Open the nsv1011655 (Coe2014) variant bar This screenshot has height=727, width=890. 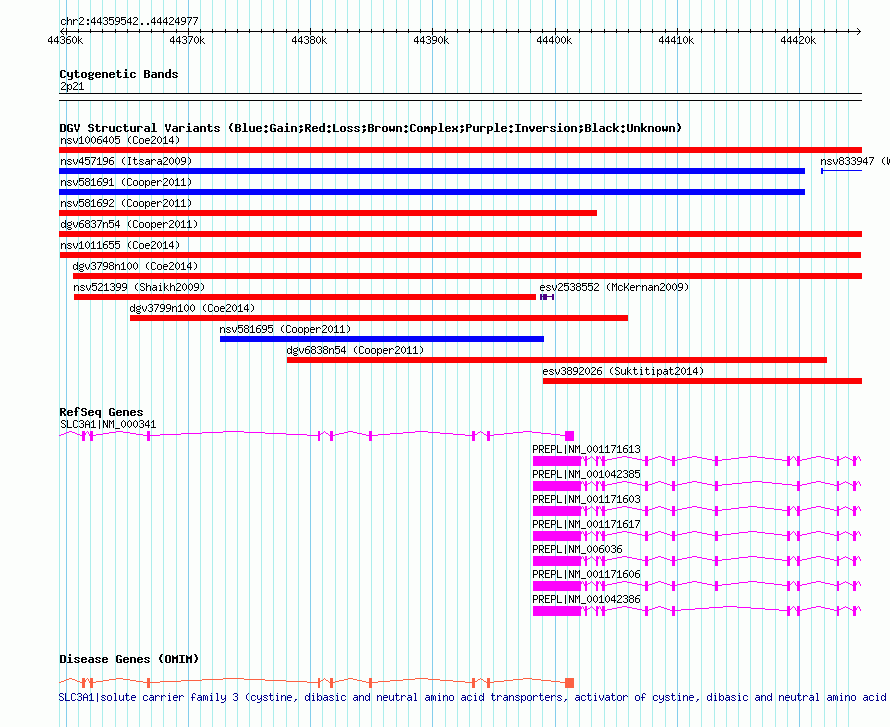(x=460, y=255)
